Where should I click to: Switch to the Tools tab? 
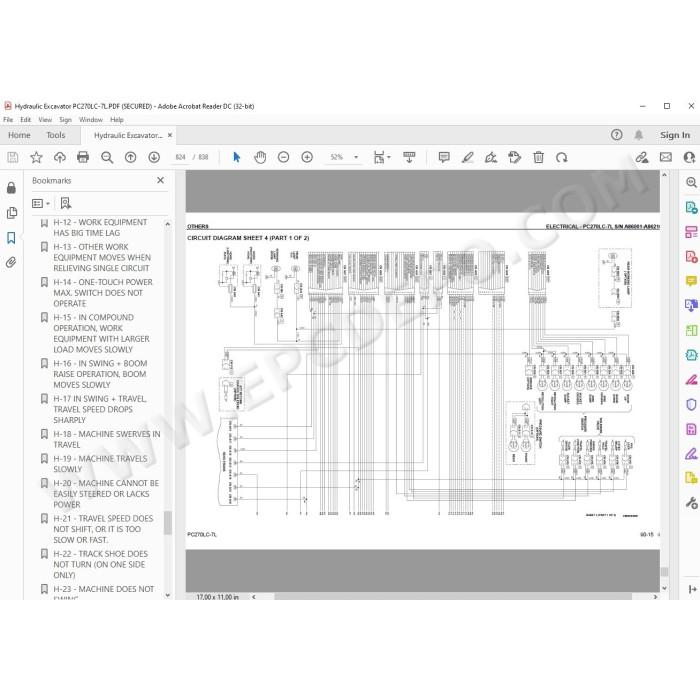(56, 135)
